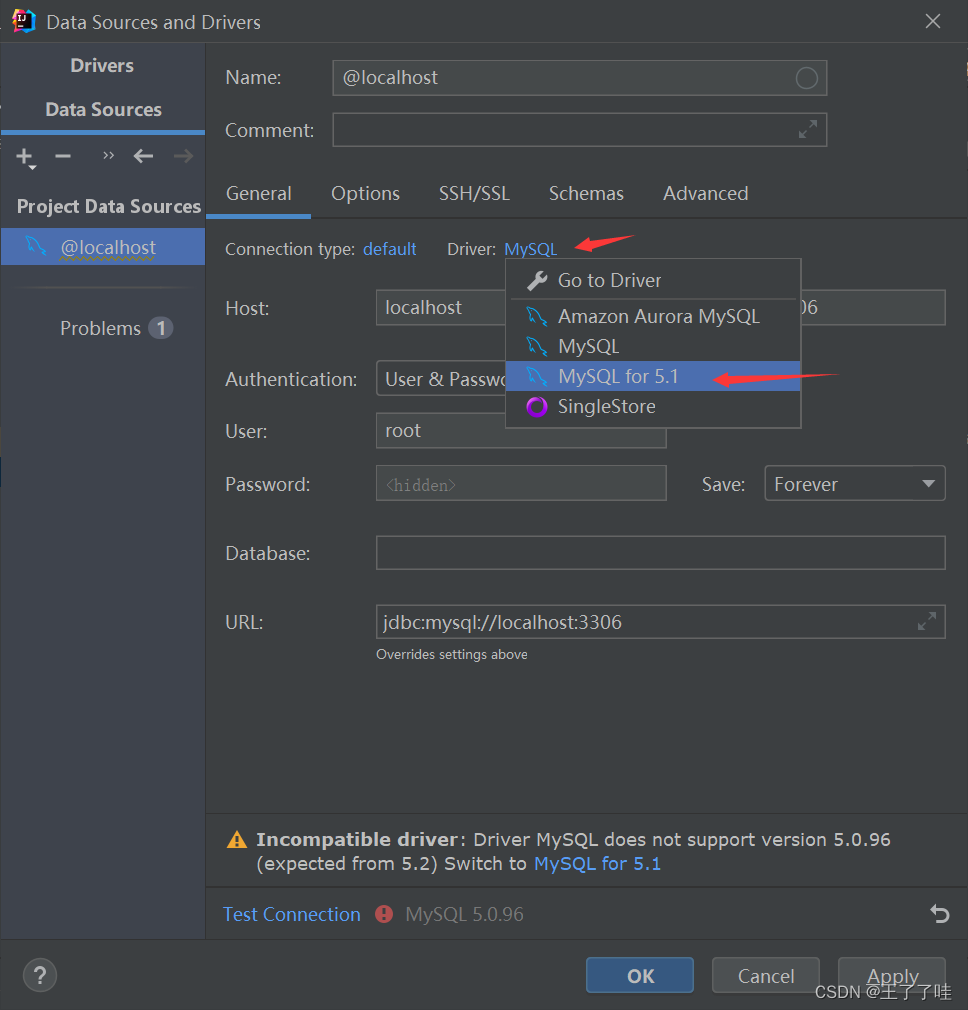This screenshot has height=1010, width=968.
Task: Go back with the left arrow icon
Action: pos(143,156)
